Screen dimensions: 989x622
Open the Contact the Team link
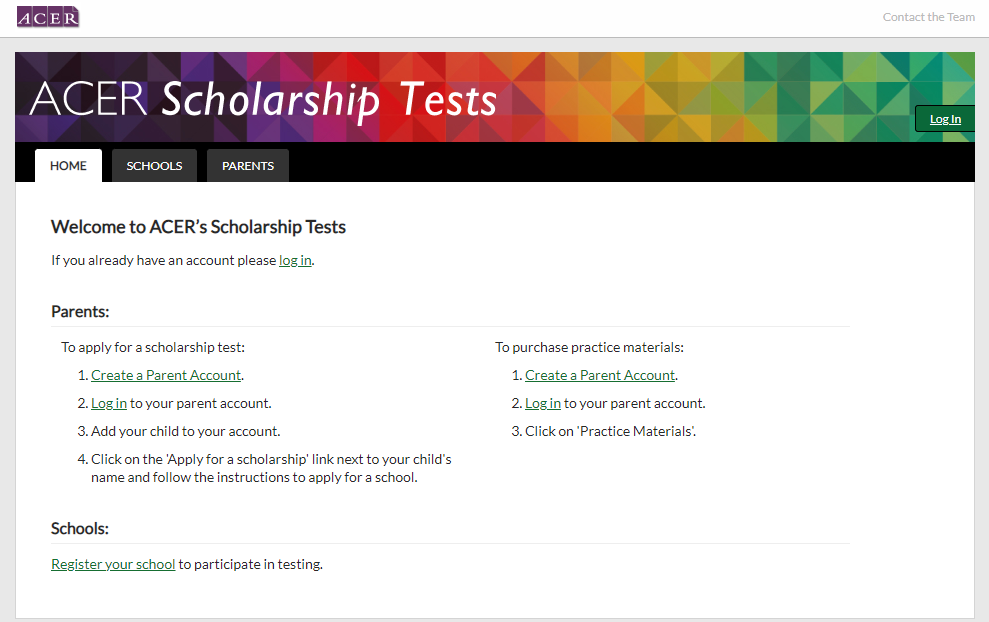[x=928, y=17]
